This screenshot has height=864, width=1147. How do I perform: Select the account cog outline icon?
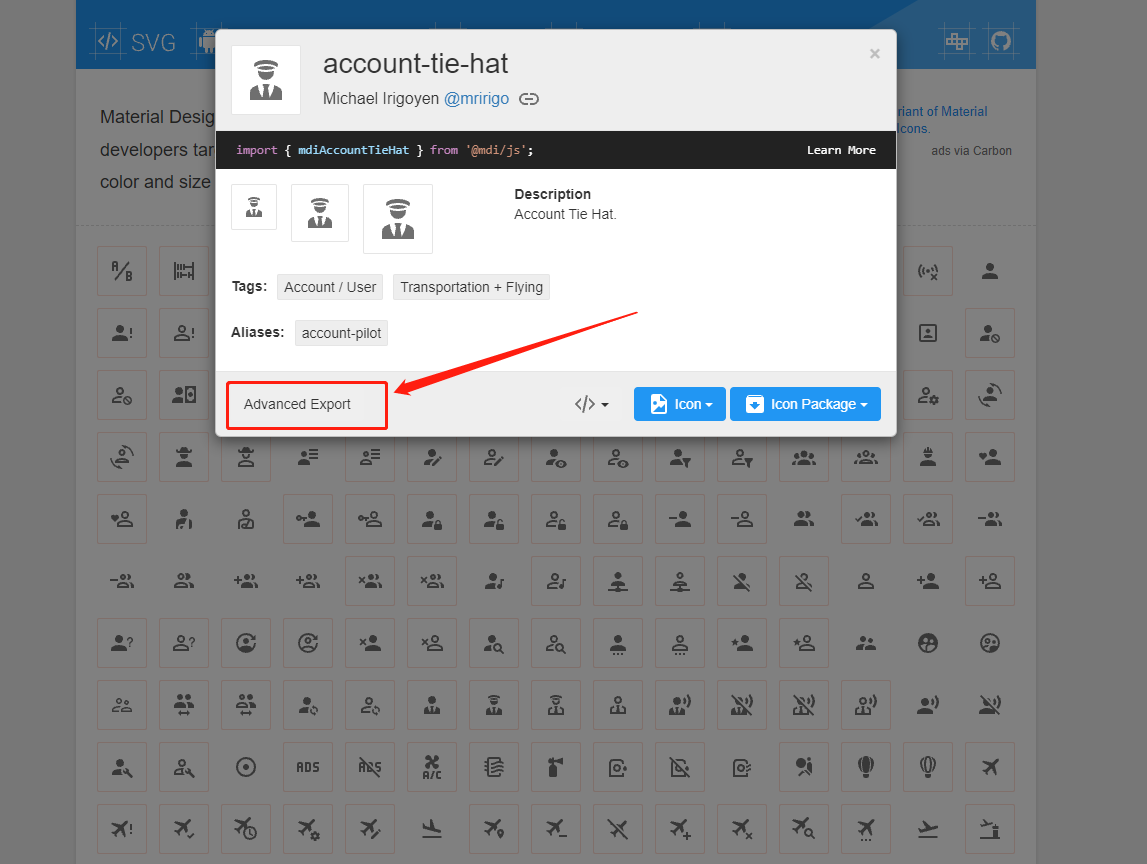point(928,395)
